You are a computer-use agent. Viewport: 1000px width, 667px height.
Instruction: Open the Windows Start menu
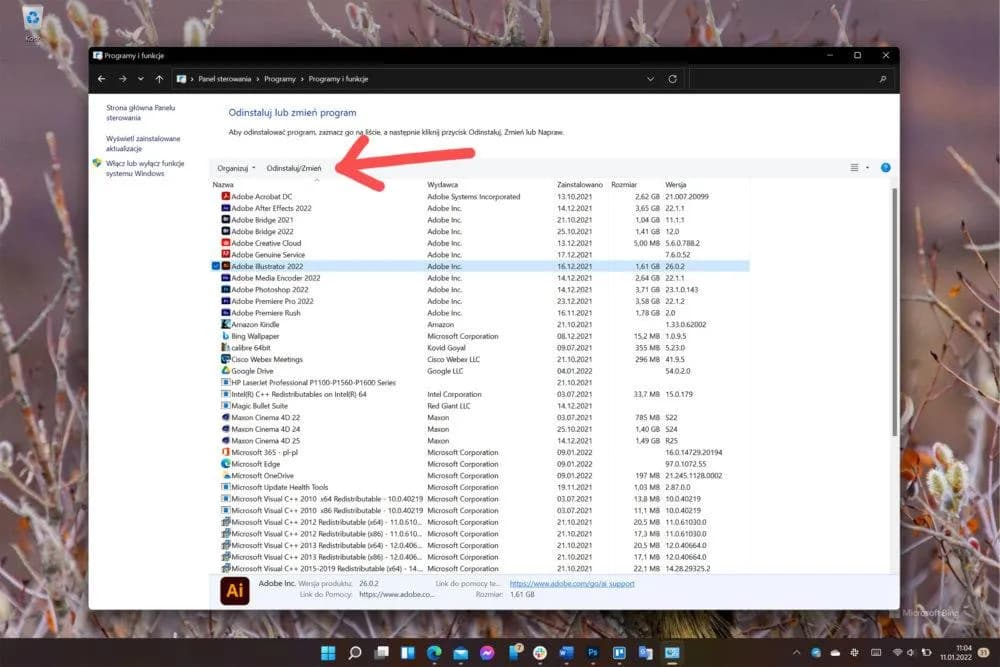pos(327,654)
